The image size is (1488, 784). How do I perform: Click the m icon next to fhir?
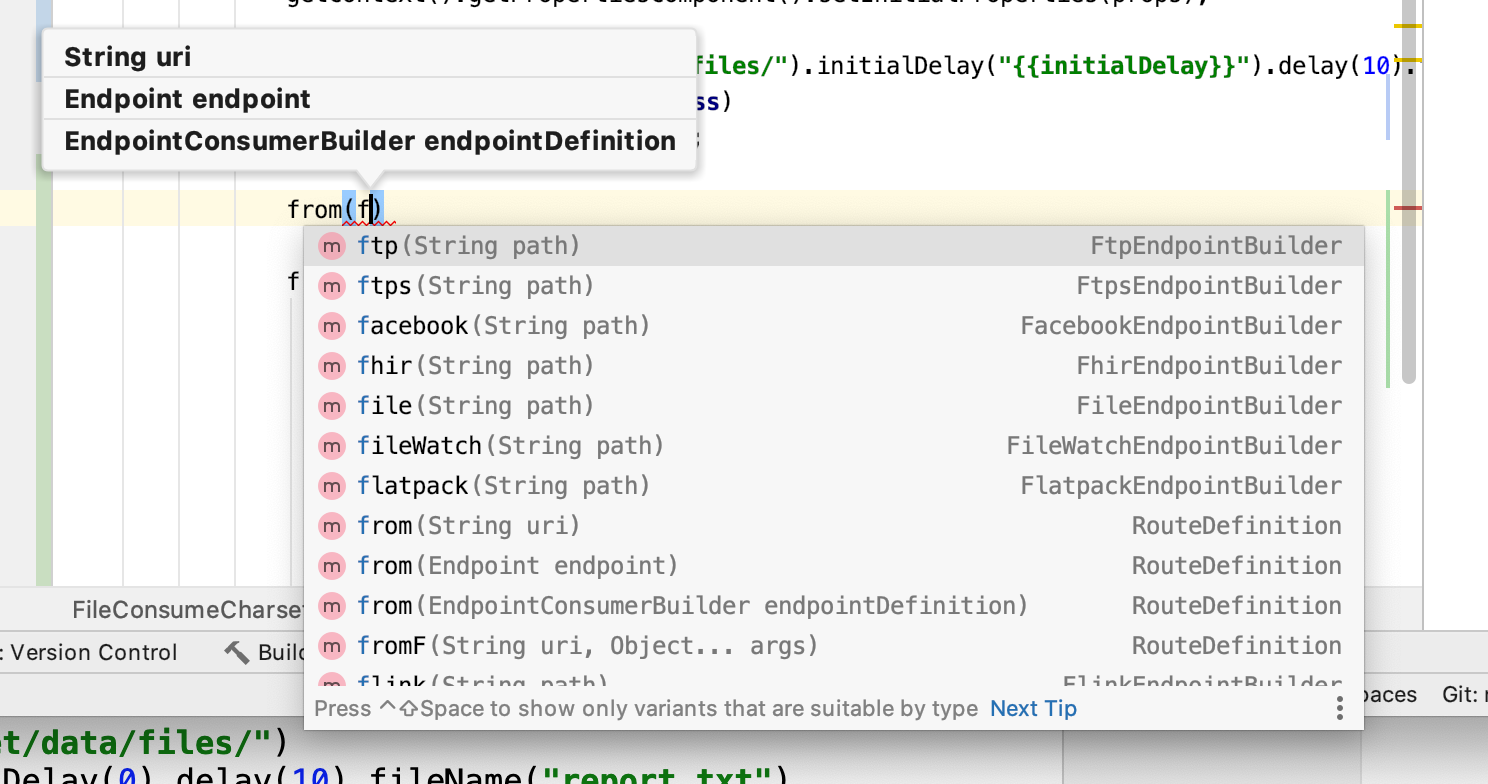(331, 366)
